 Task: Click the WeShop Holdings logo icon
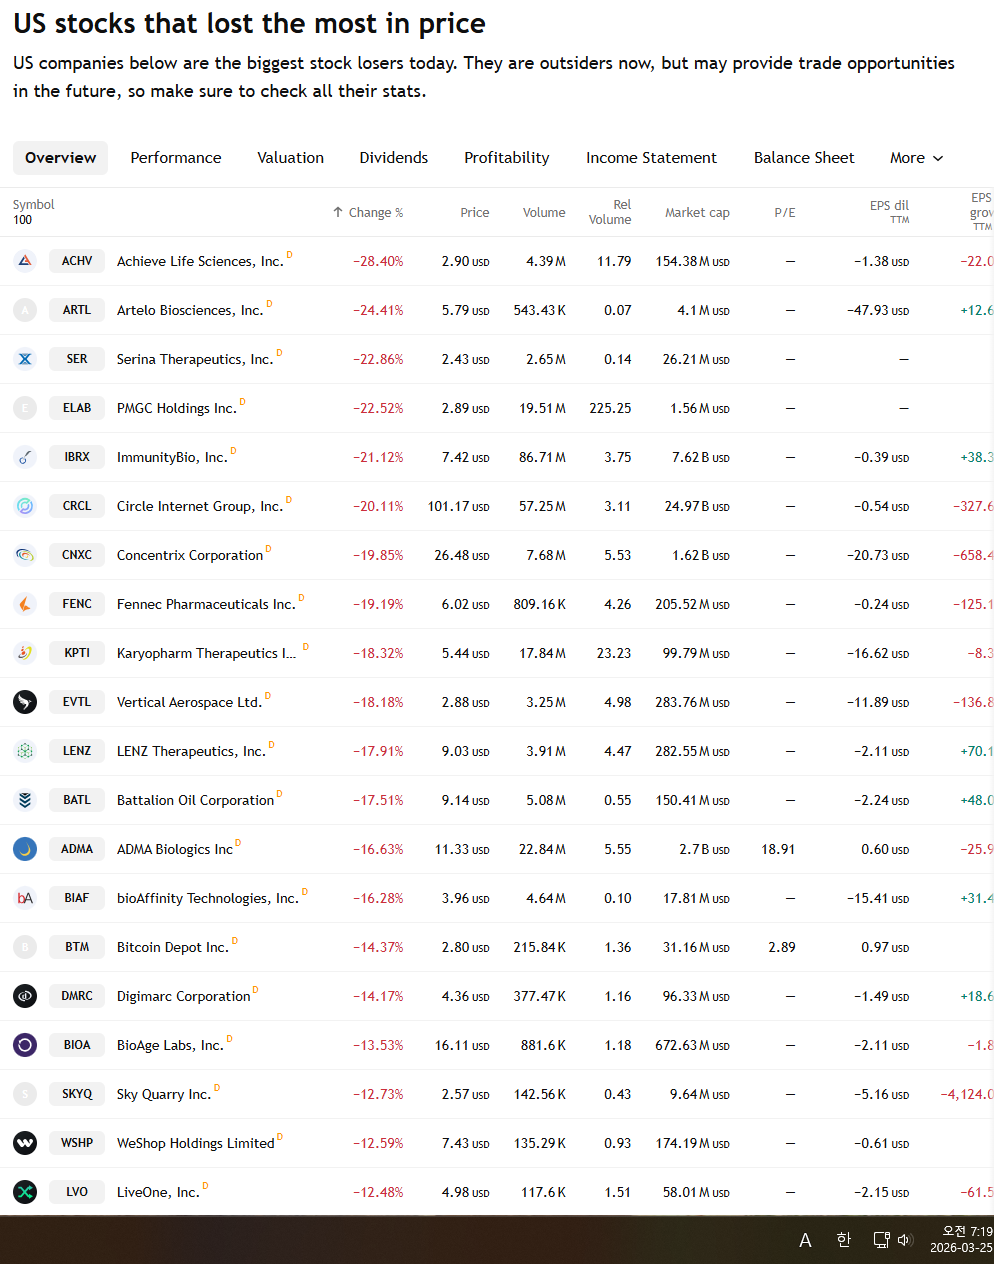(x=25, y=1143)
